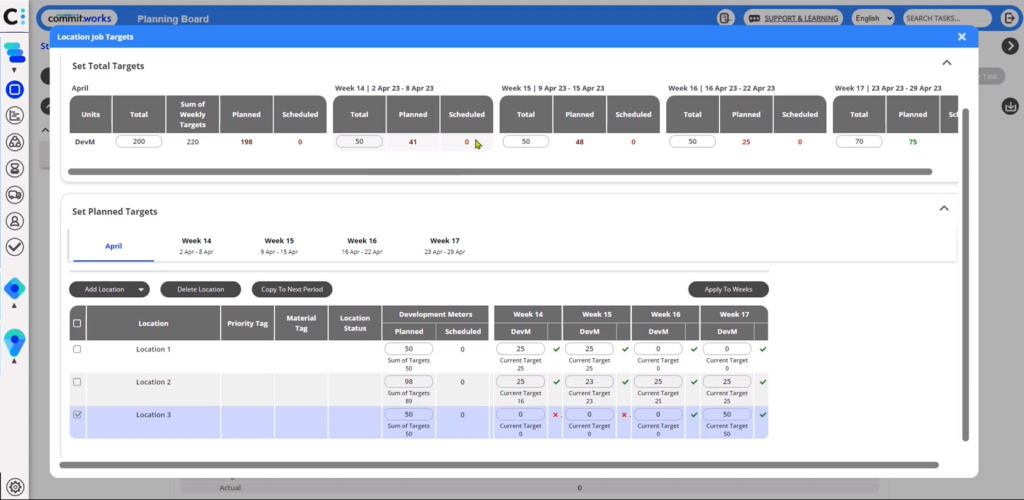Click the Priority Tag column header

tap(248, 323)
